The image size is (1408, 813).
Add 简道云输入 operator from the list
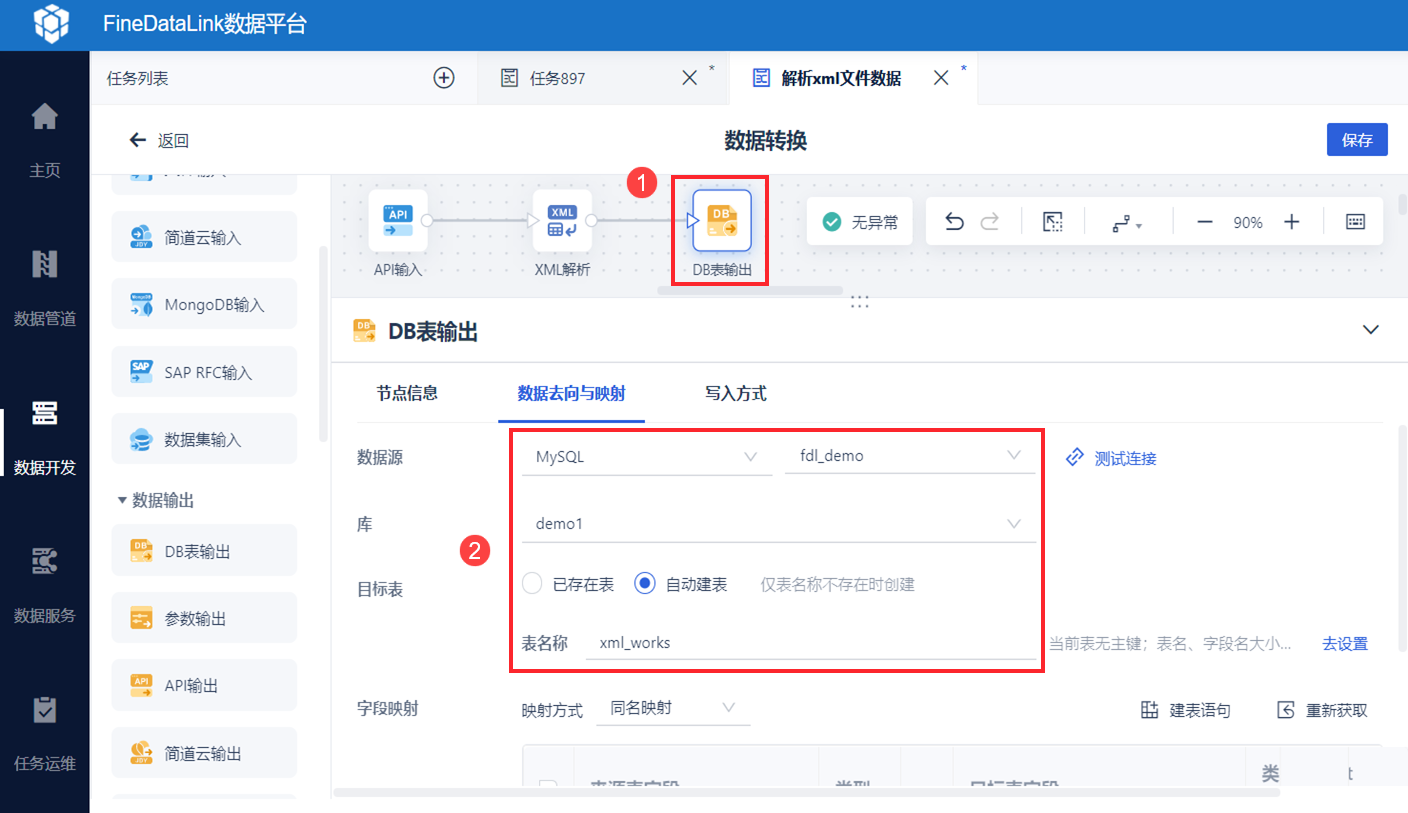[x=204, y=237]
